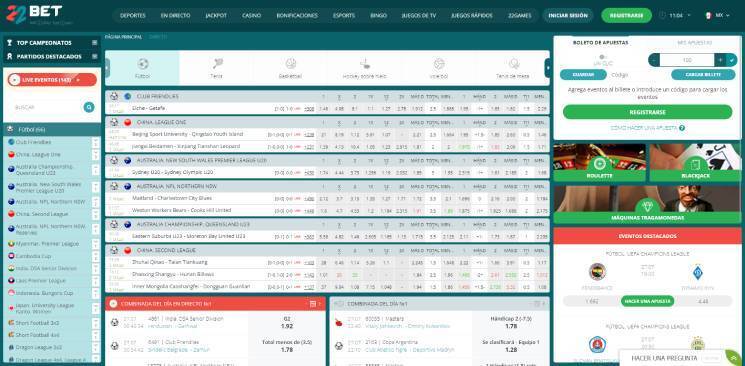Click the Buscar search field
The image size is (745, 366).
click(x=47, y=107)
